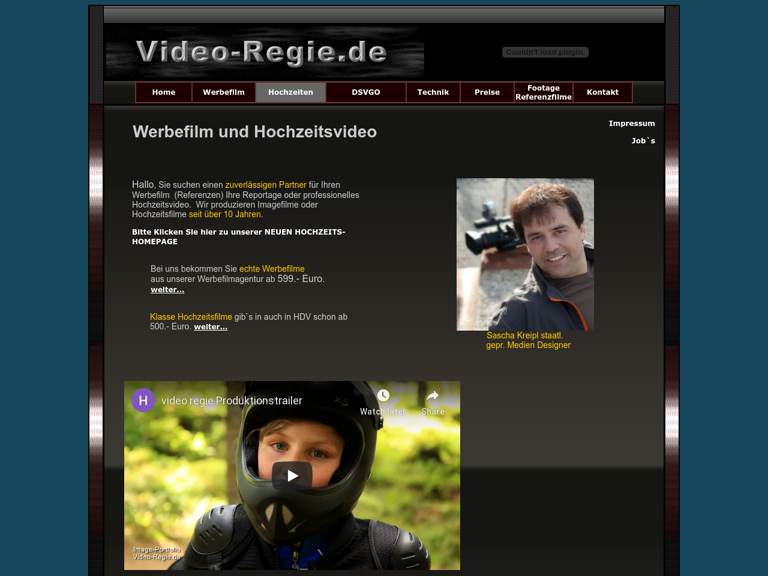
Task: Click the Share arrow icon on video
Action: (x=433, y=396)
